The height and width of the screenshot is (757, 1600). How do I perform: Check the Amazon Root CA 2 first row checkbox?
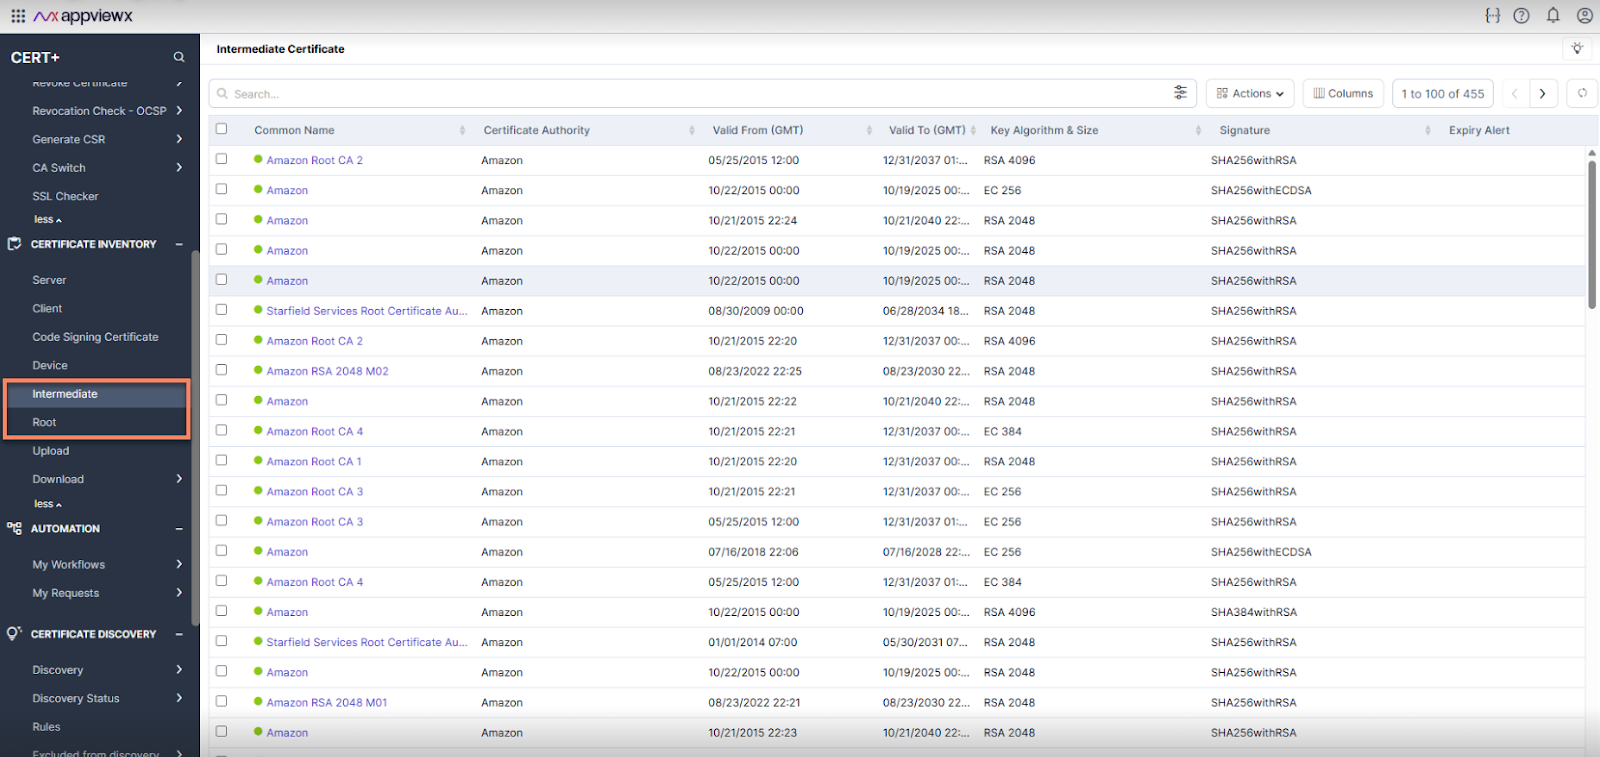pos(222,159)
